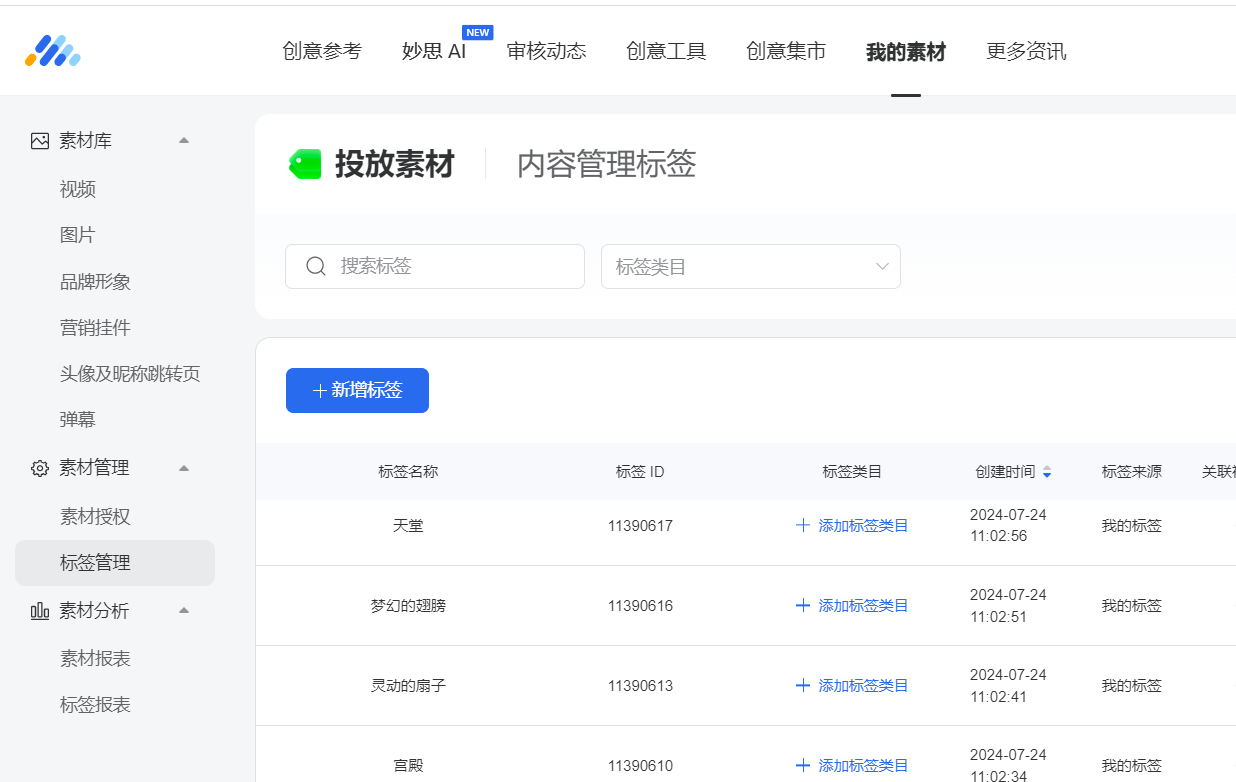The height and width of the screenshot is (782, 1236).
Task: Open 标签报表 in the sidebar
Action: point(95,705)
